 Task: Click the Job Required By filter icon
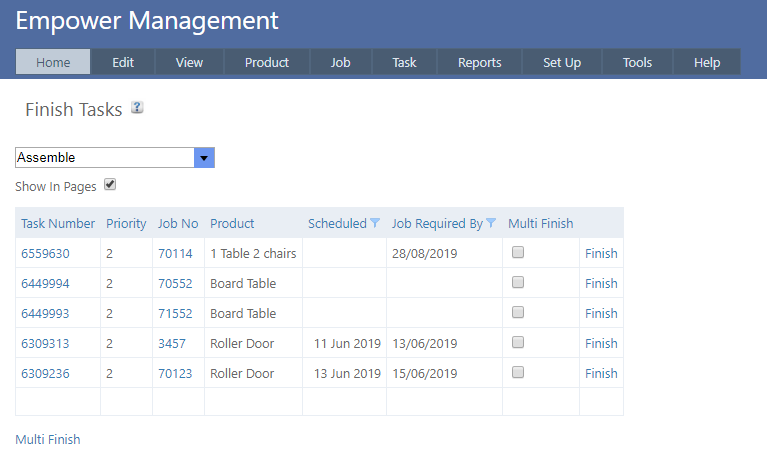(491, 223)
